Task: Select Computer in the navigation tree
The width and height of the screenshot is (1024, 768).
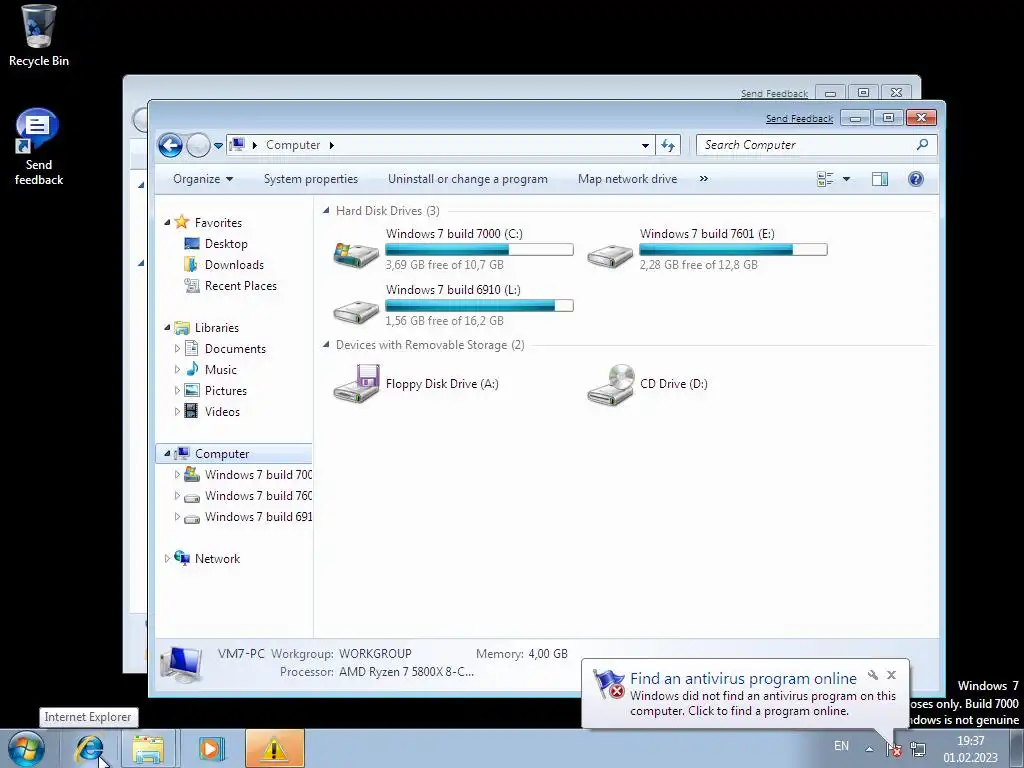Action: pos(234,453)
